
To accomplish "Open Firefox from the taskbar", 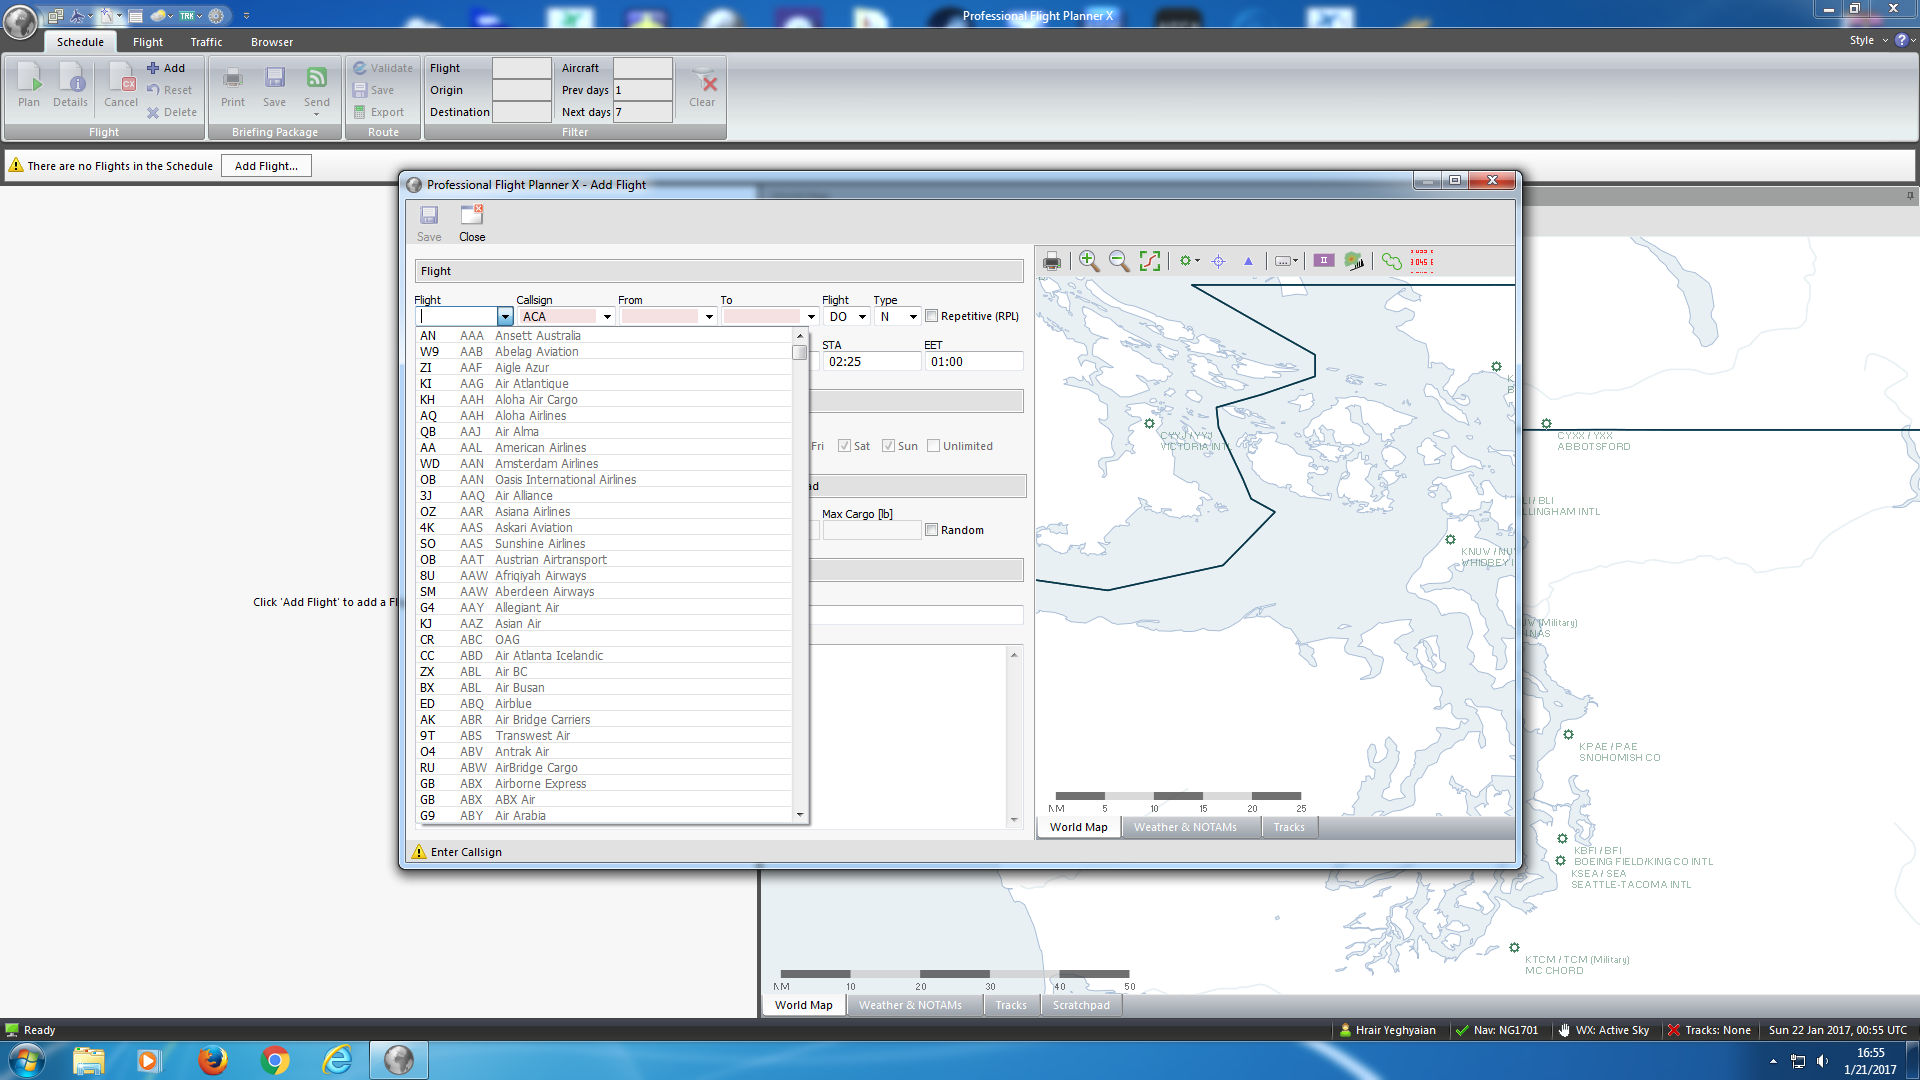I will click(x=212, y=1060).
